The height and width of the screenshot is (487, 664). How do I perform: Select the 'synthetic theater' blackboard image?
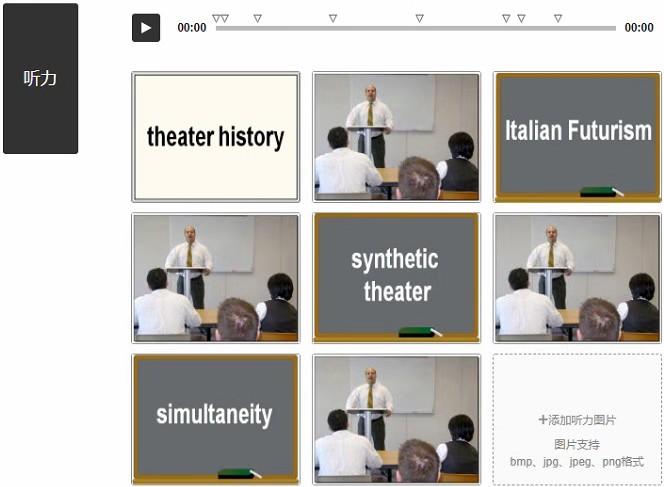coord(396,278)
